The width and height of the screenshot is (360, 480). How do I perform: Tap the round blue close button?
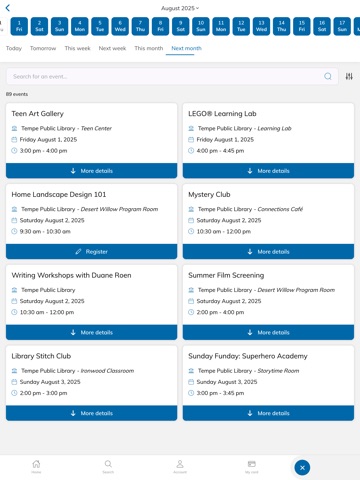(302, 468)
